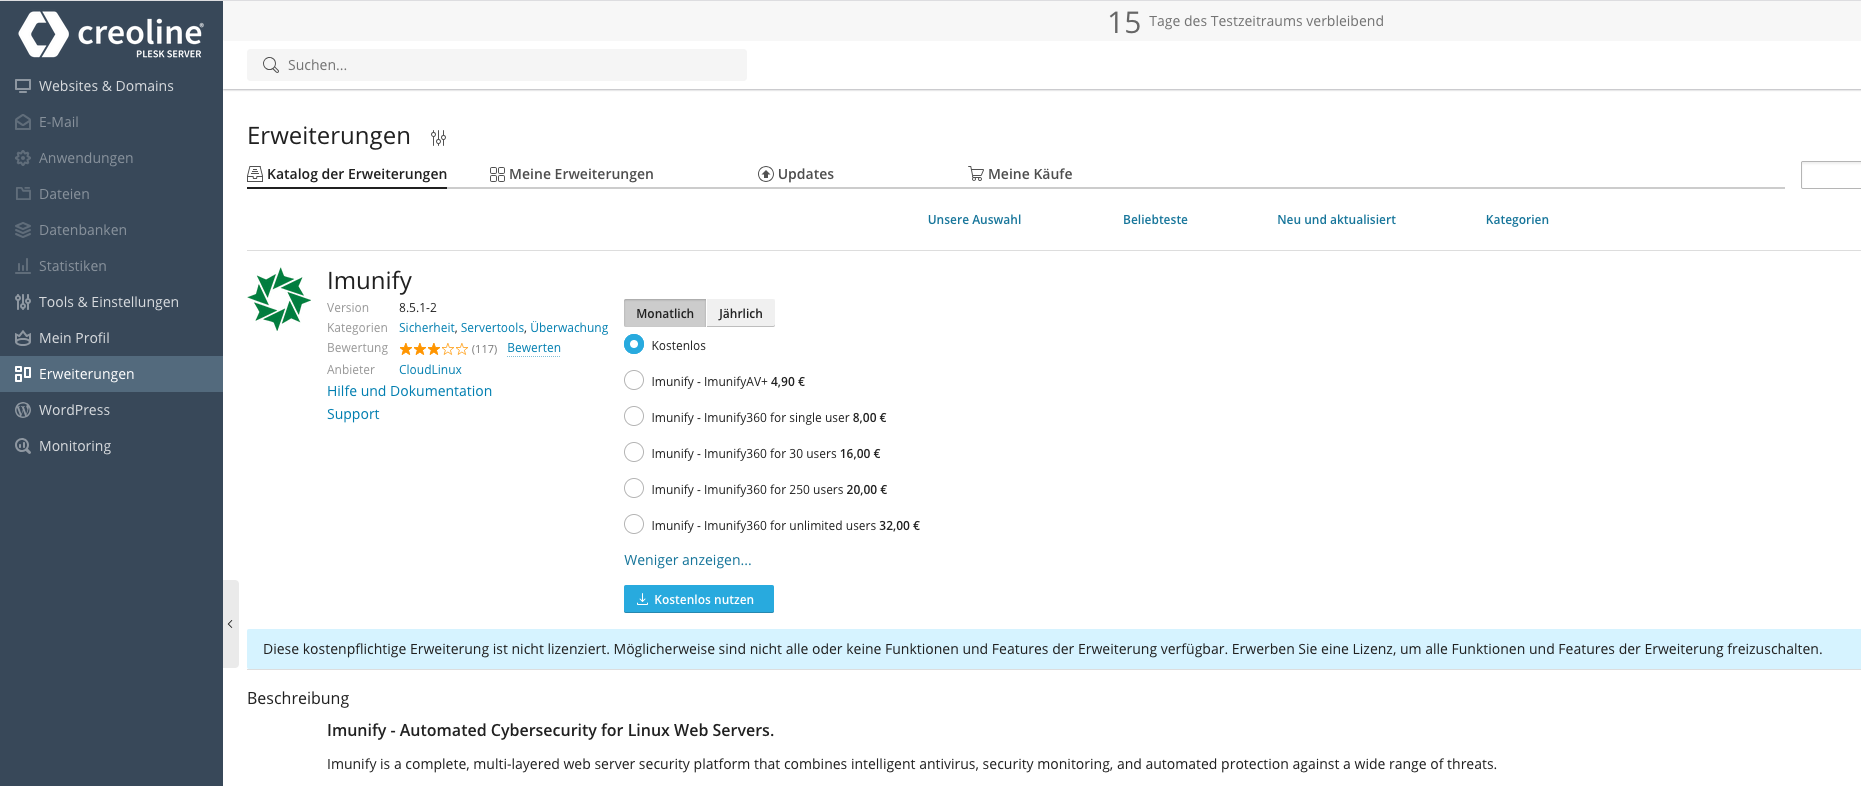Click the catalog search box at right edge

coord(1830,175)
